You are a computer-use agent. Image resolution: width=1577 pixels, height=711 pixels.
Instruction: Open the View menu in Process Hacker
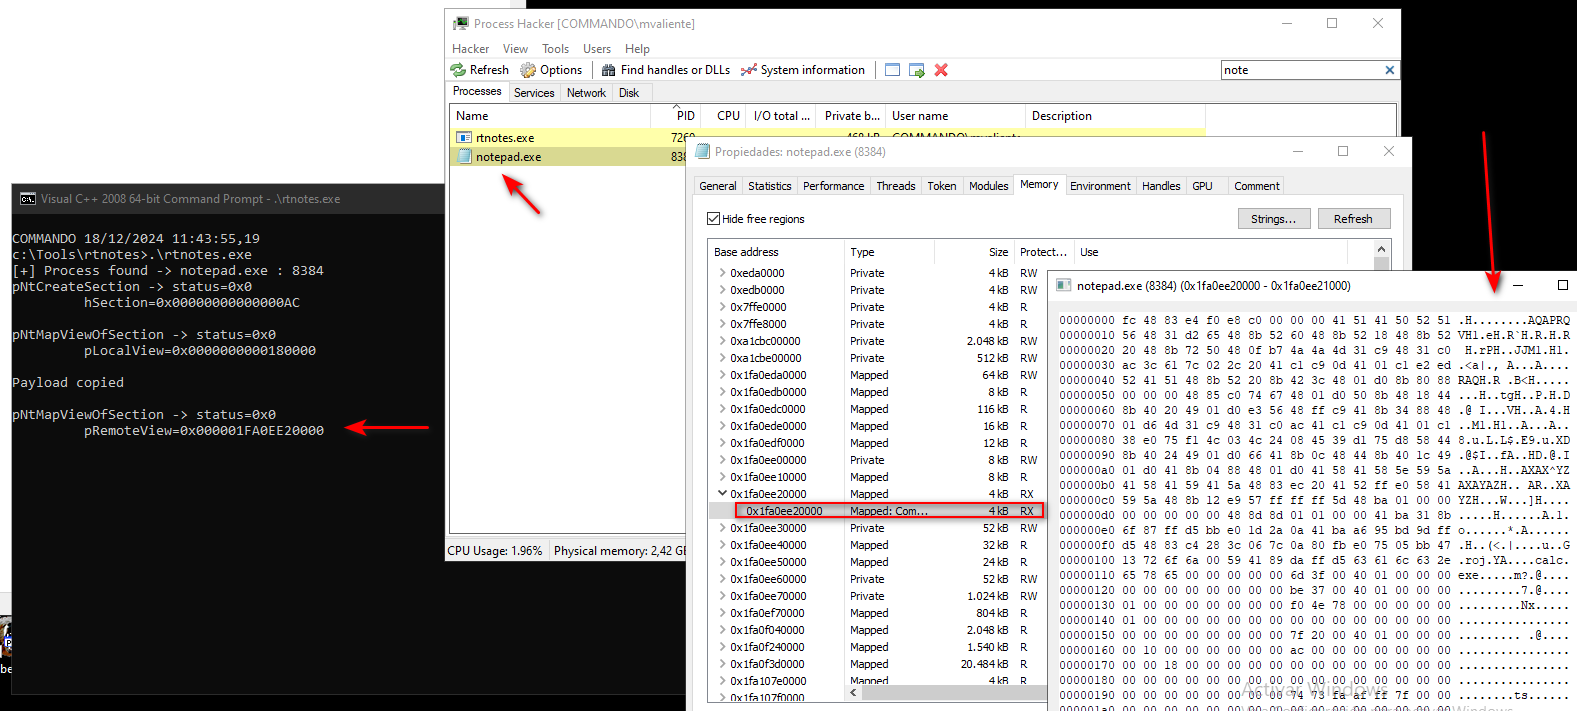pos(515,49)
